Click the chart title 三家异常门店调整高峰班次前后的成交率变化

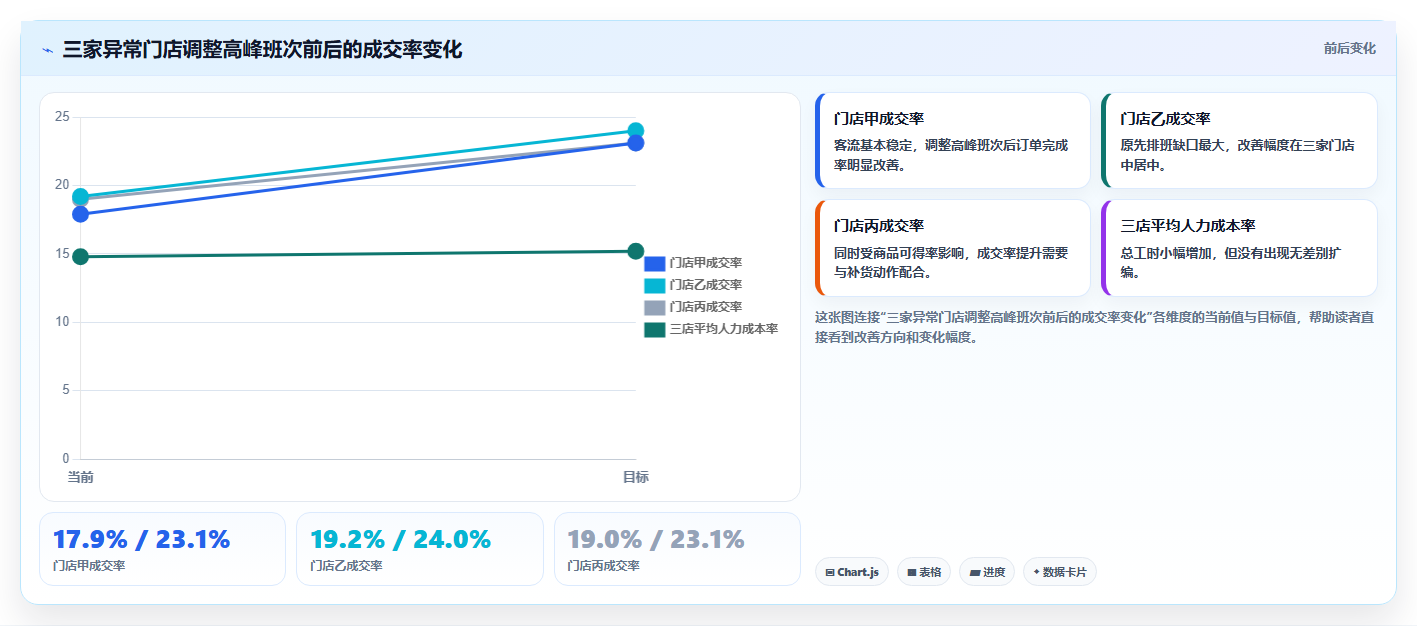[262, 50]
